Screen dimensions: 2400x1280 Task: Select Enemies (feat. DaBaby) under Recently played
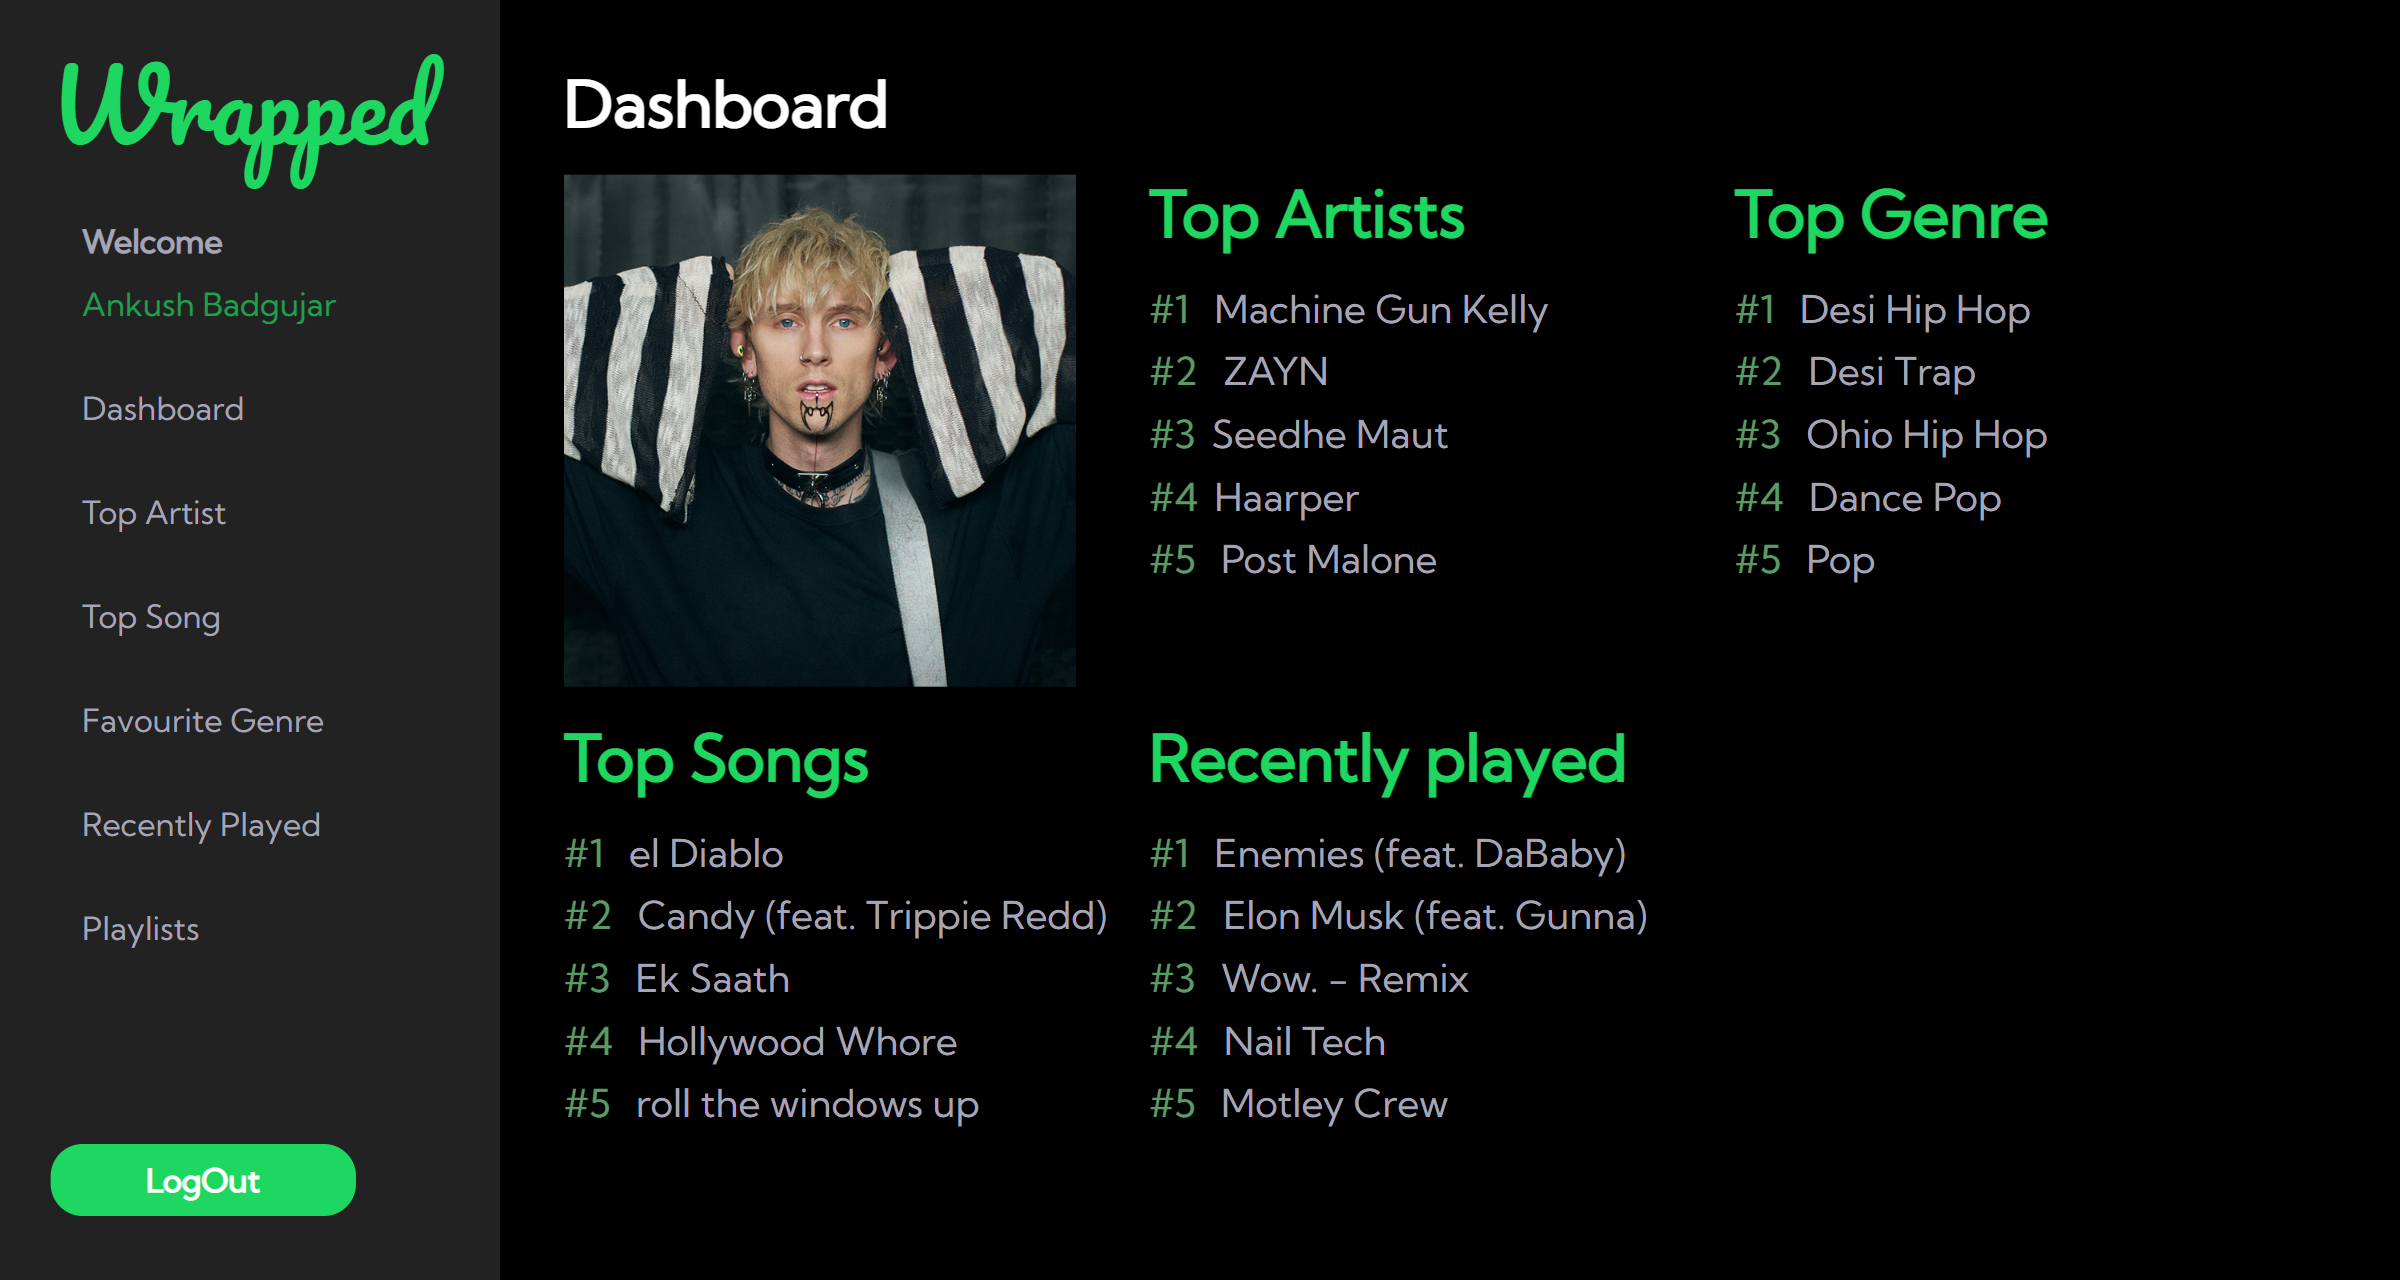tap(1420, 854)
